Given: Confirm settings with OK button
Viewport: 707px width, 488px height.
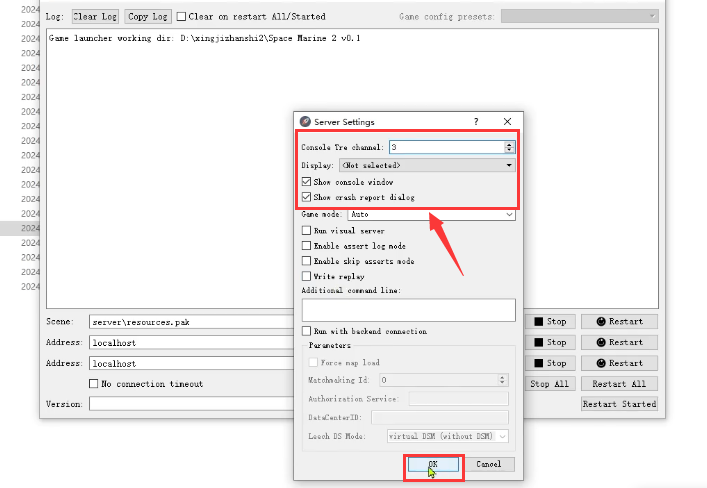Looking at the screenshot, I should click(x=433, y=464).
